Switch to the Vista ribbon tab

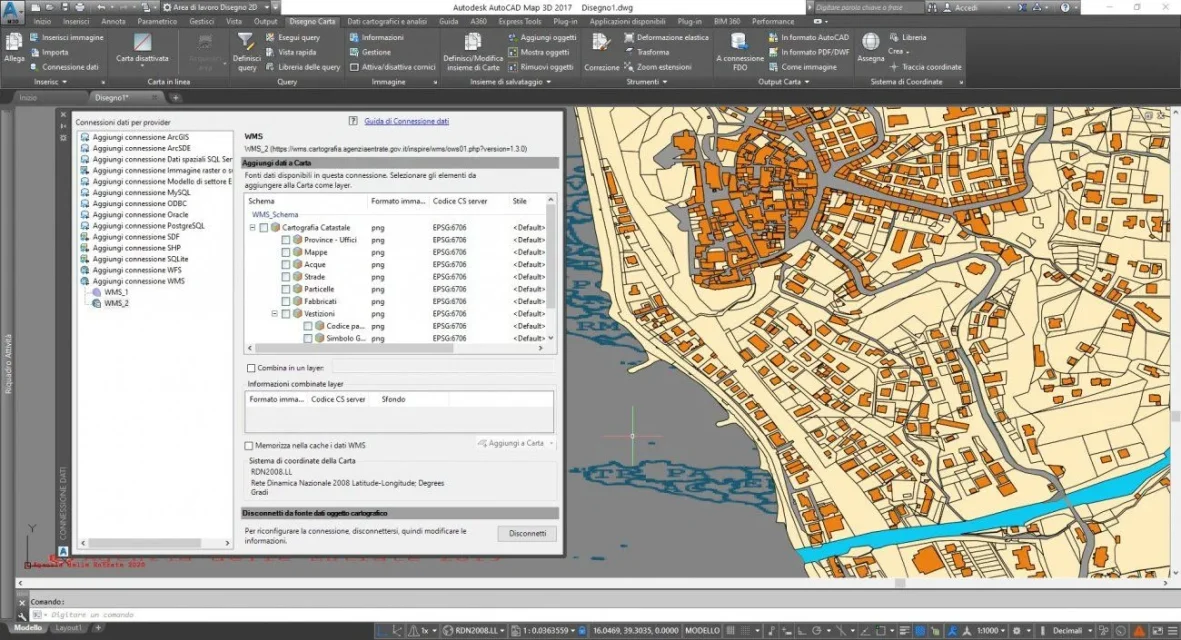(233, 22)
